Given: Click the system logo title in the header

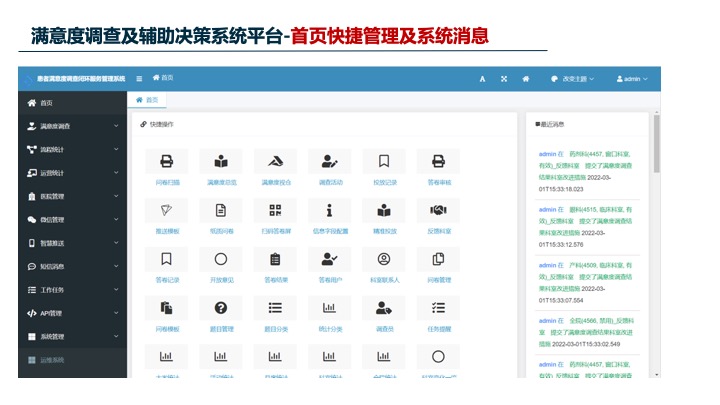Looking at the screenshot, I should 76,79.
